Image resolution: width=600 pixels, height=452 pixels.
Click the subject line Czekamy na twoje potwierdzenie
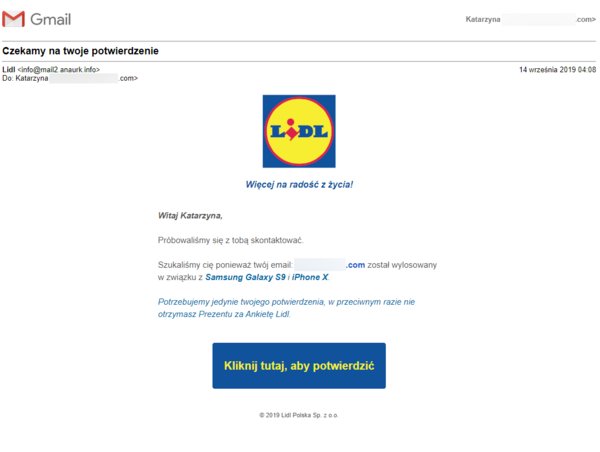(x=80, y=51)
